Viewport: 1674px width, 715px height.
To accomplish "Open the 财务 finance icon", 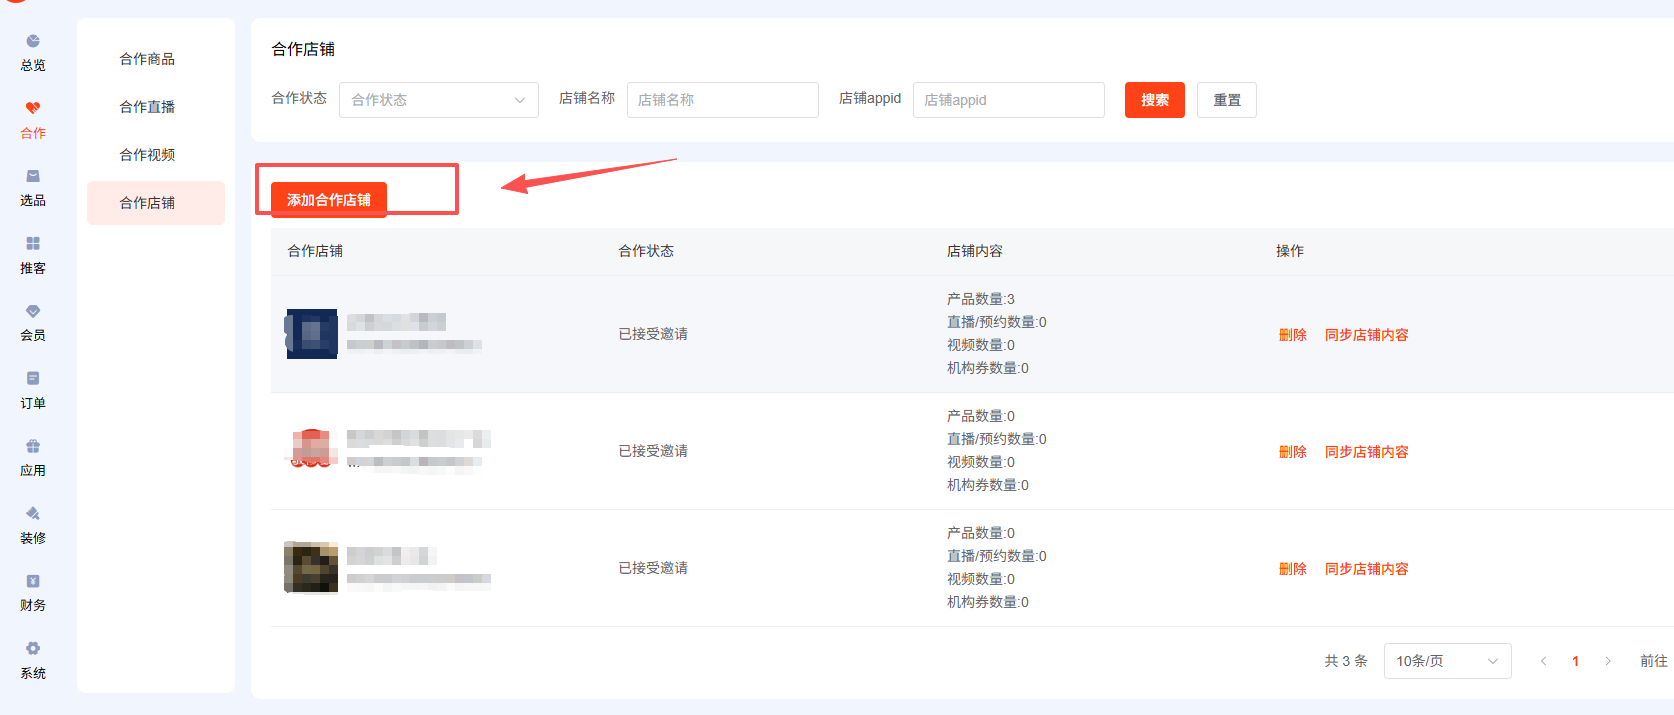I will coord(33,582).
